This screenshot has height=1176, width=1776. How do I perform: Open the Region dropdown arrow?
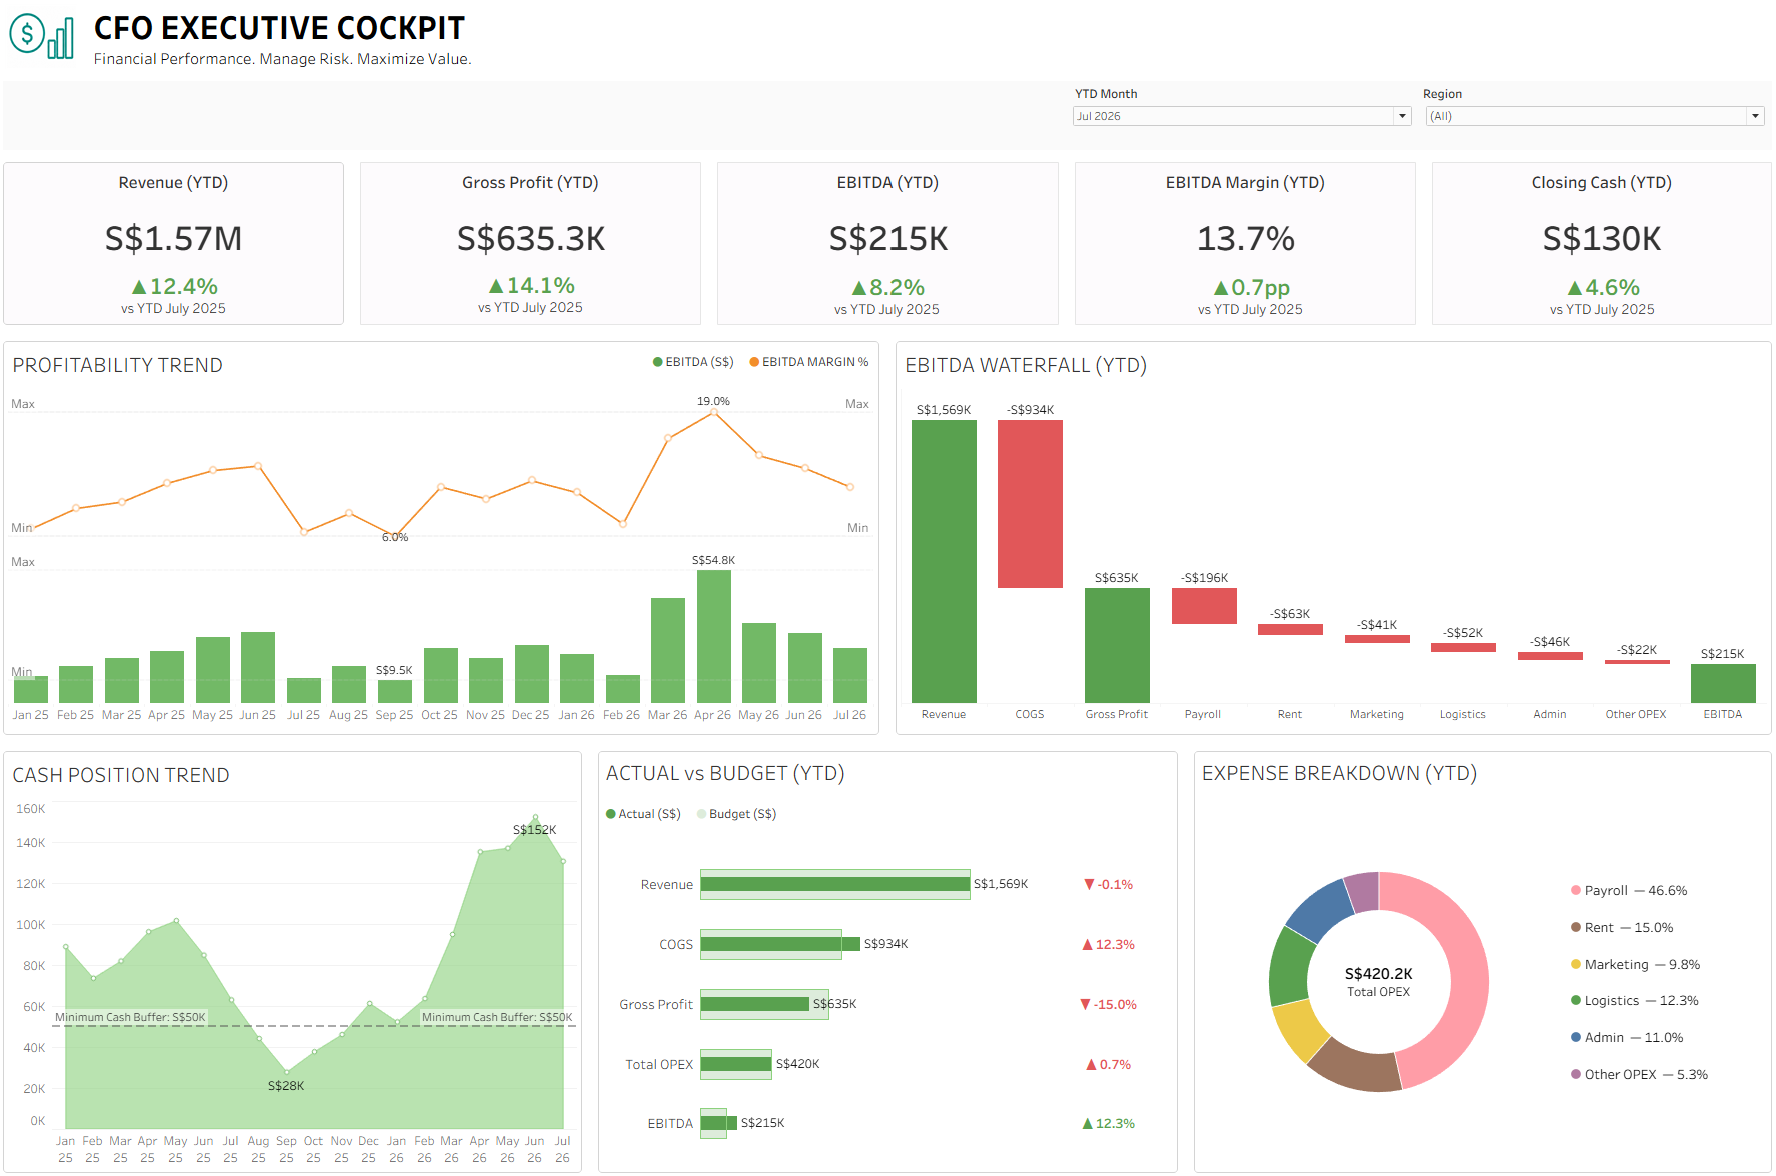pyautogui.click(x=1755, y=116)
